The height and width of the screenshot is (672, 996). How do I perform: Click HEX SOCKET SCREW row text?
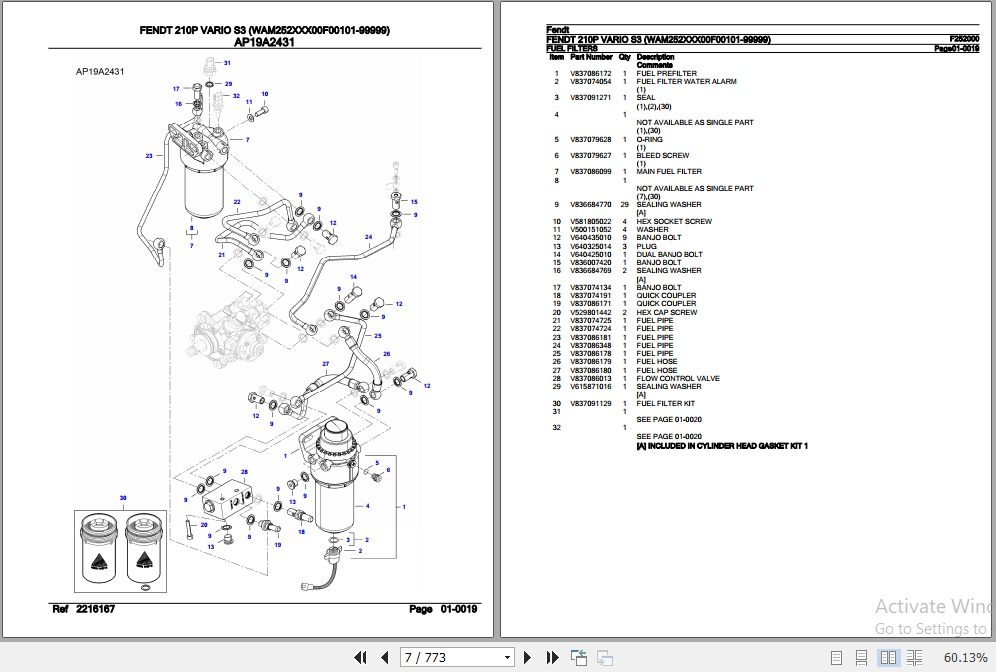point(674,222)
